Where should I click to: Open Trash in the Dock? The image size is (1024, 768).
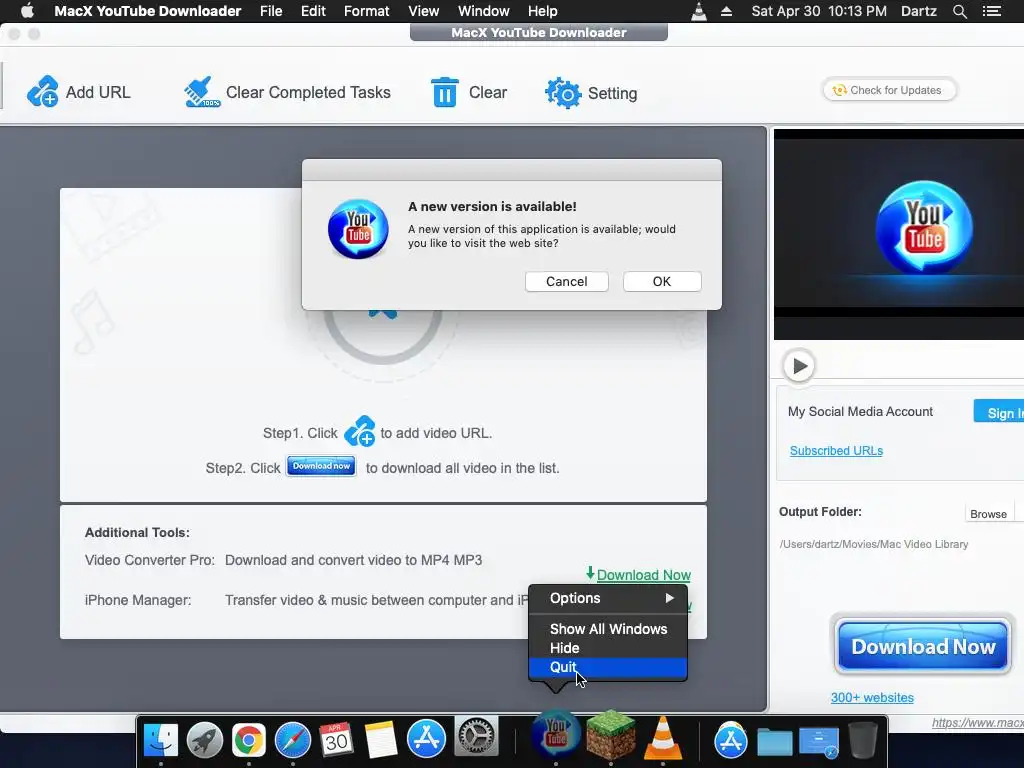click(x=863, y=740)
